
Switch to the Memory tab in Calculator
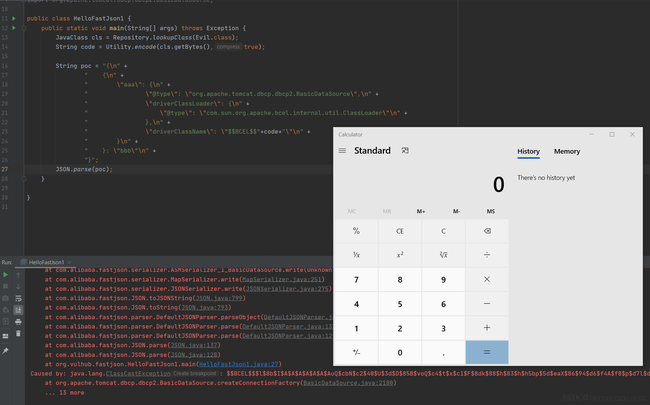[x=567, y=152]
